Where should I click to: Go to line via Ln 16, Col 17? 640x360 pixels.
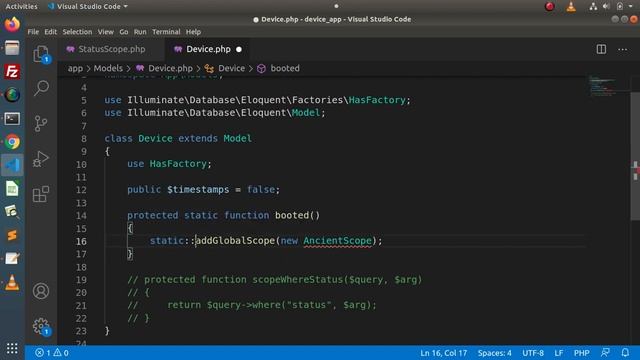click(x=444, y=353)
